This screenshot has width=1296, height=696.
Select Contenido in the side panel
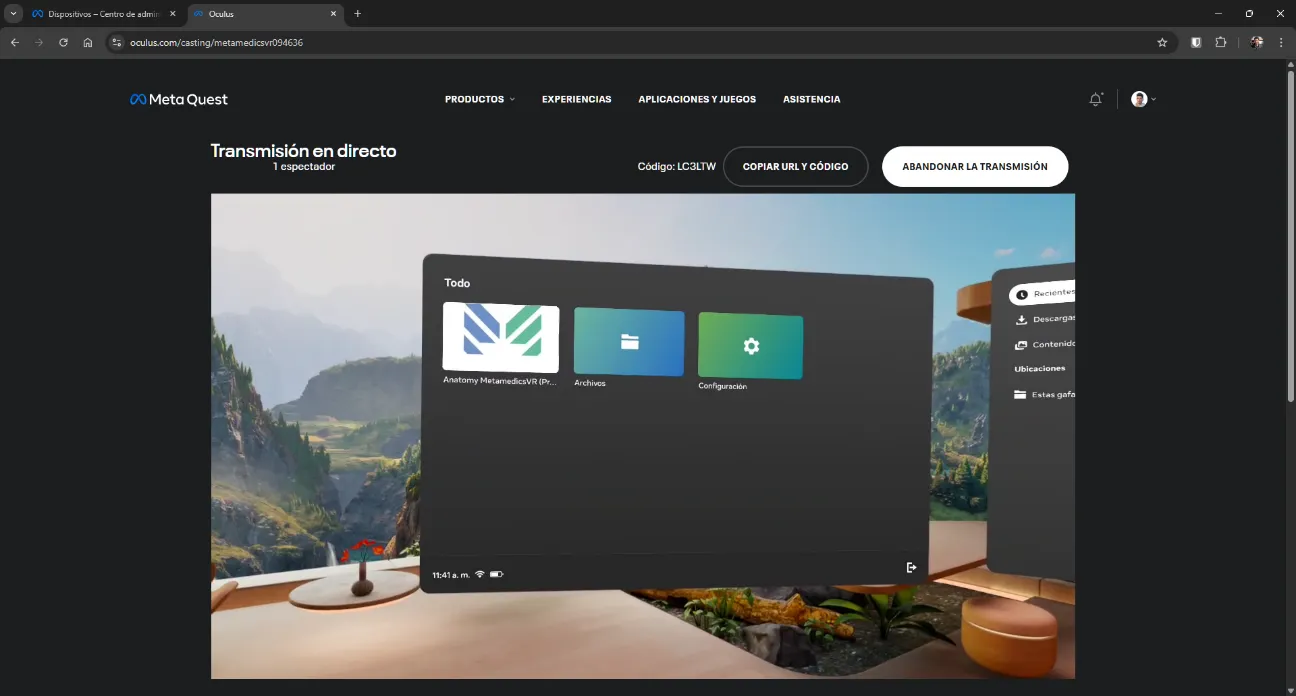pyautogui.click(x=1045, y=344)
